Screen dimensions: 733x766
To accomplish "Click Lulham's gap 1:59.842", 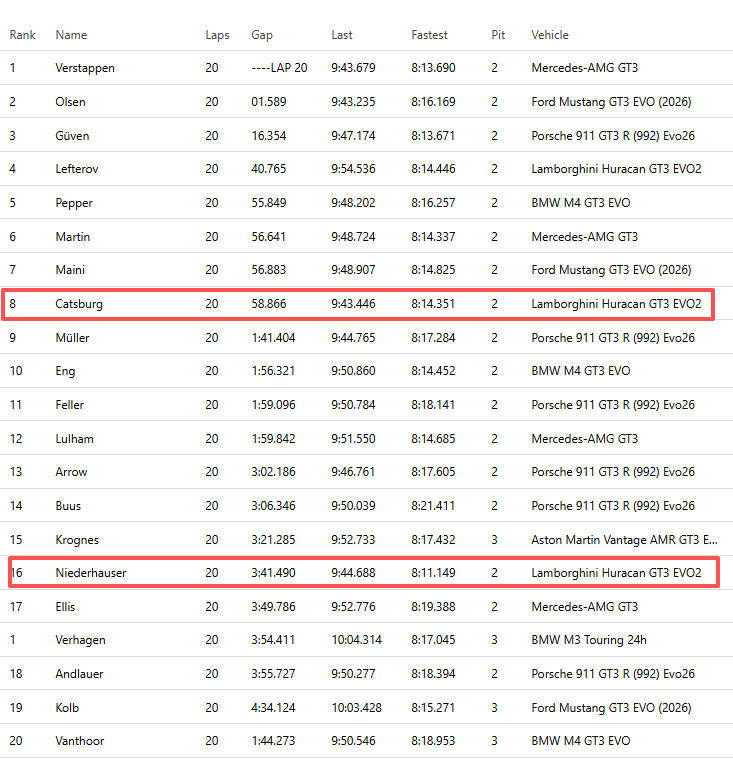I will 273,439.
